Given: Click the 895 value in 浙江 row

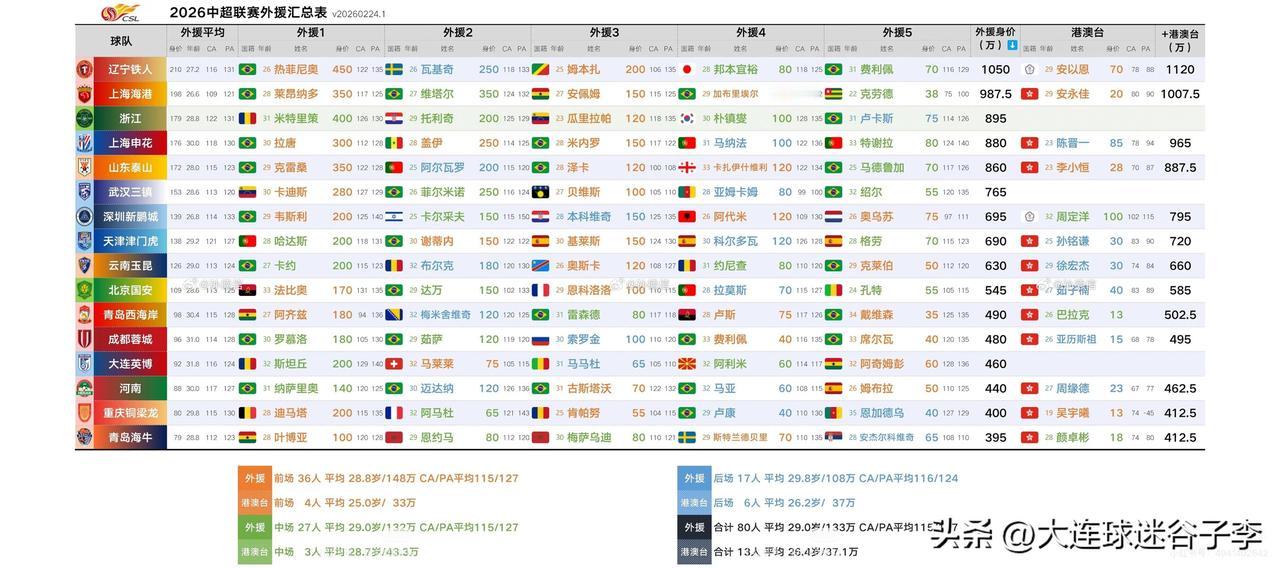Looking at the screenshot, I should (995, 118).
